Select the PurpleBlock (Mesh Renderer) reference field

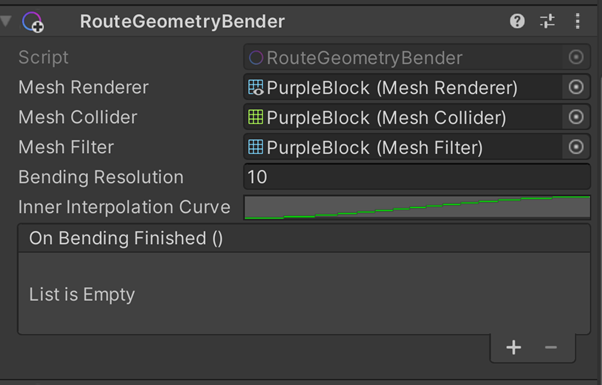click(403, 87)
